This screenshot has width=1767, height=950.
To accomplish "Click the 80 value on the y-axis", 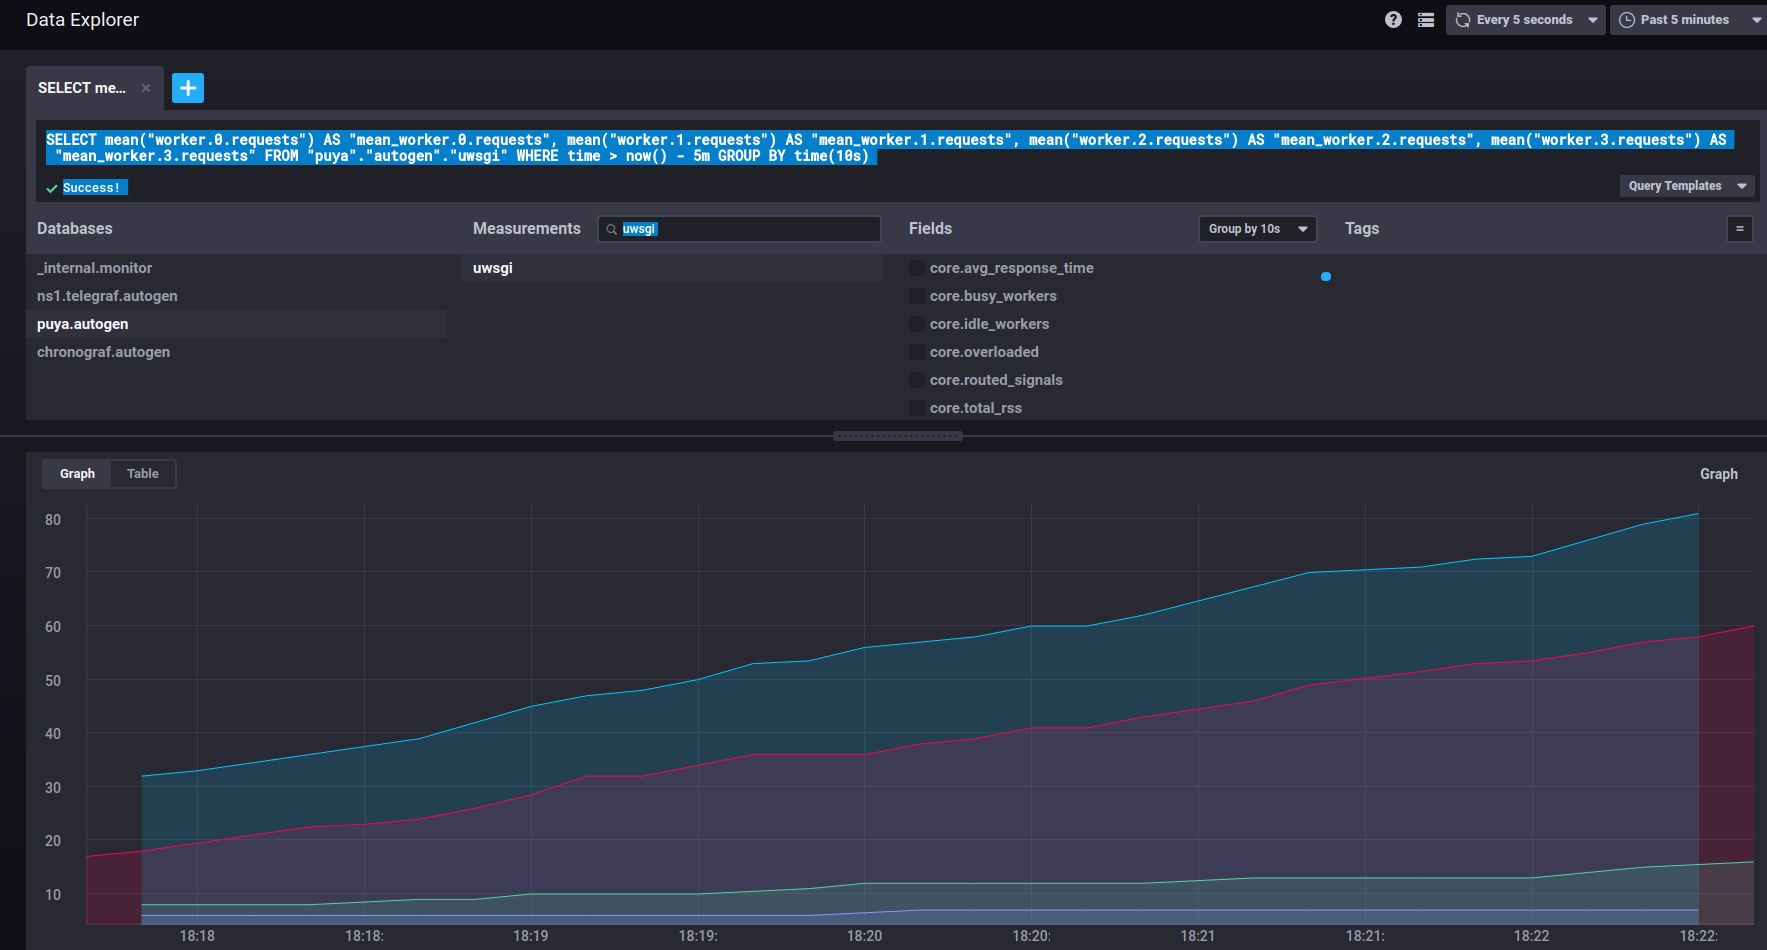I will (x=53, y=520).
